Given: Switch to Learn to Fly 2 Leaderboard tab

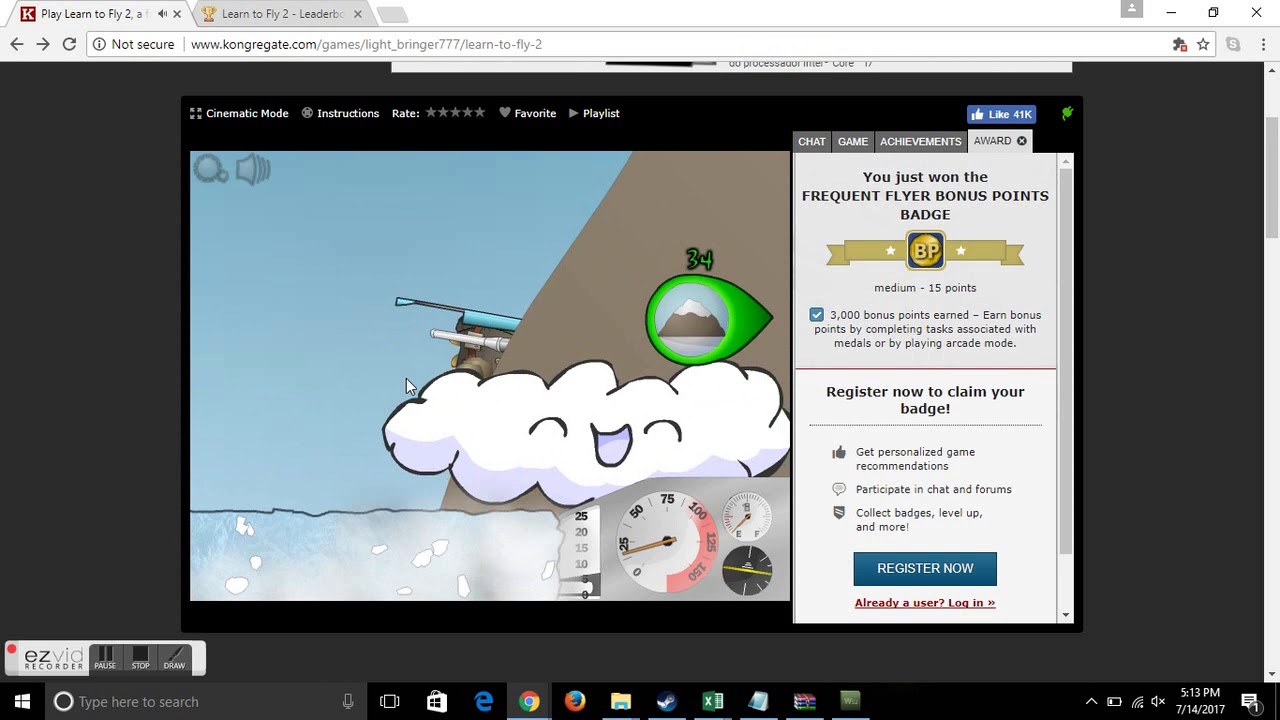Looking at the screenshot, I should (281, 14).
